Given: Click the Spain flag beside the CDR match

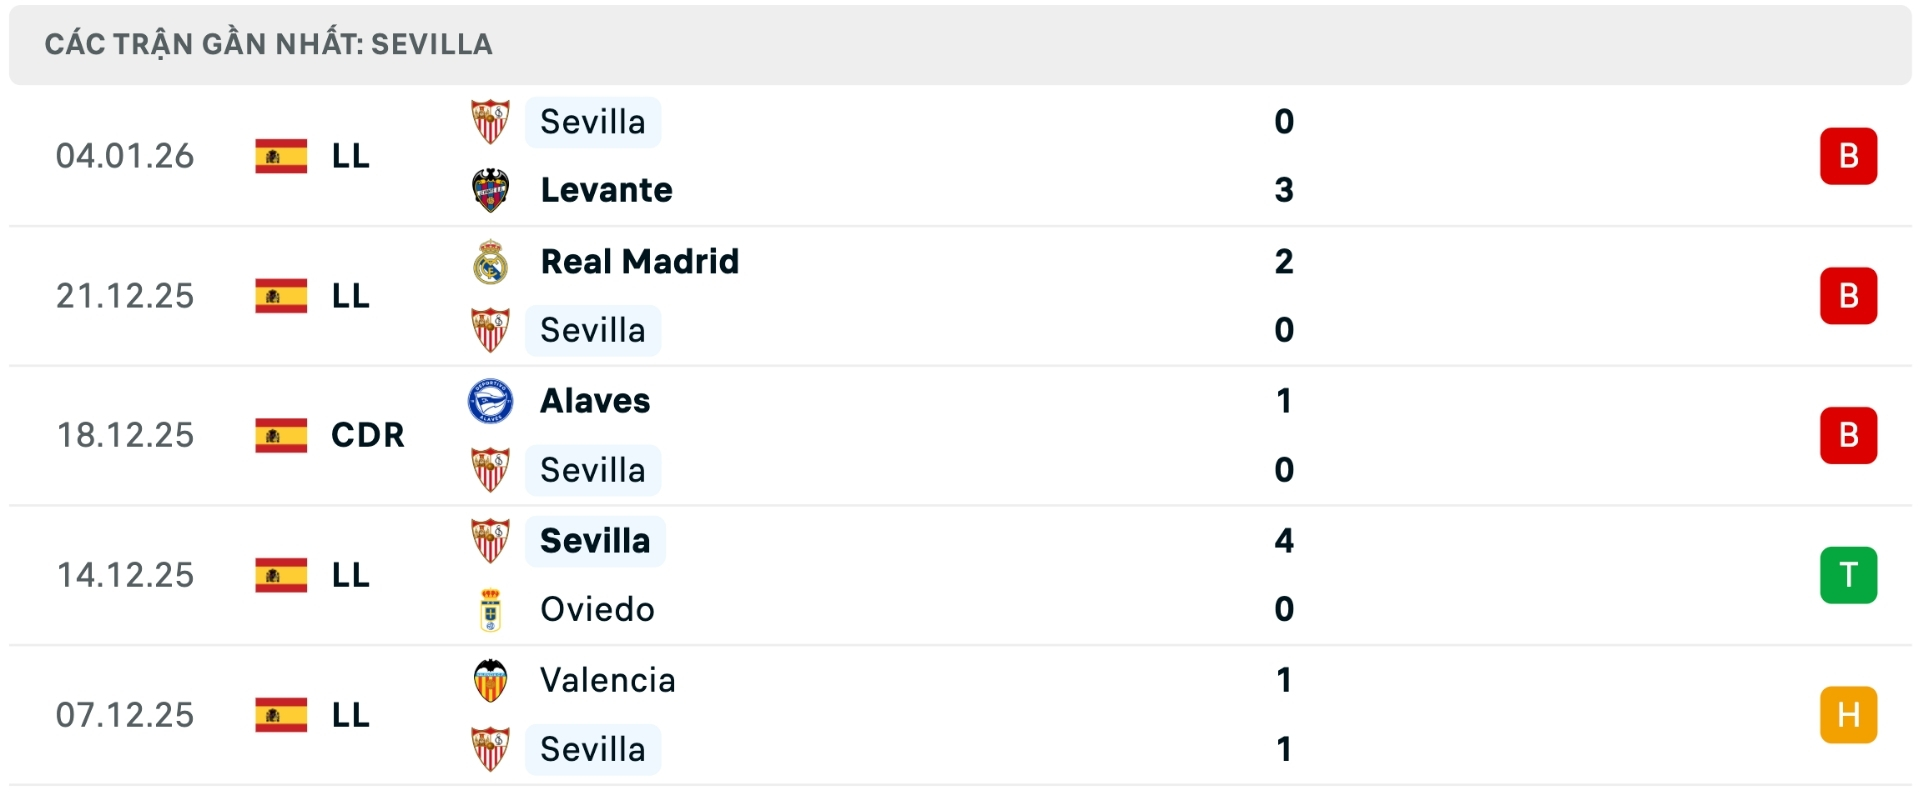Looking at the screenshot, I should (x=281, y=435).
